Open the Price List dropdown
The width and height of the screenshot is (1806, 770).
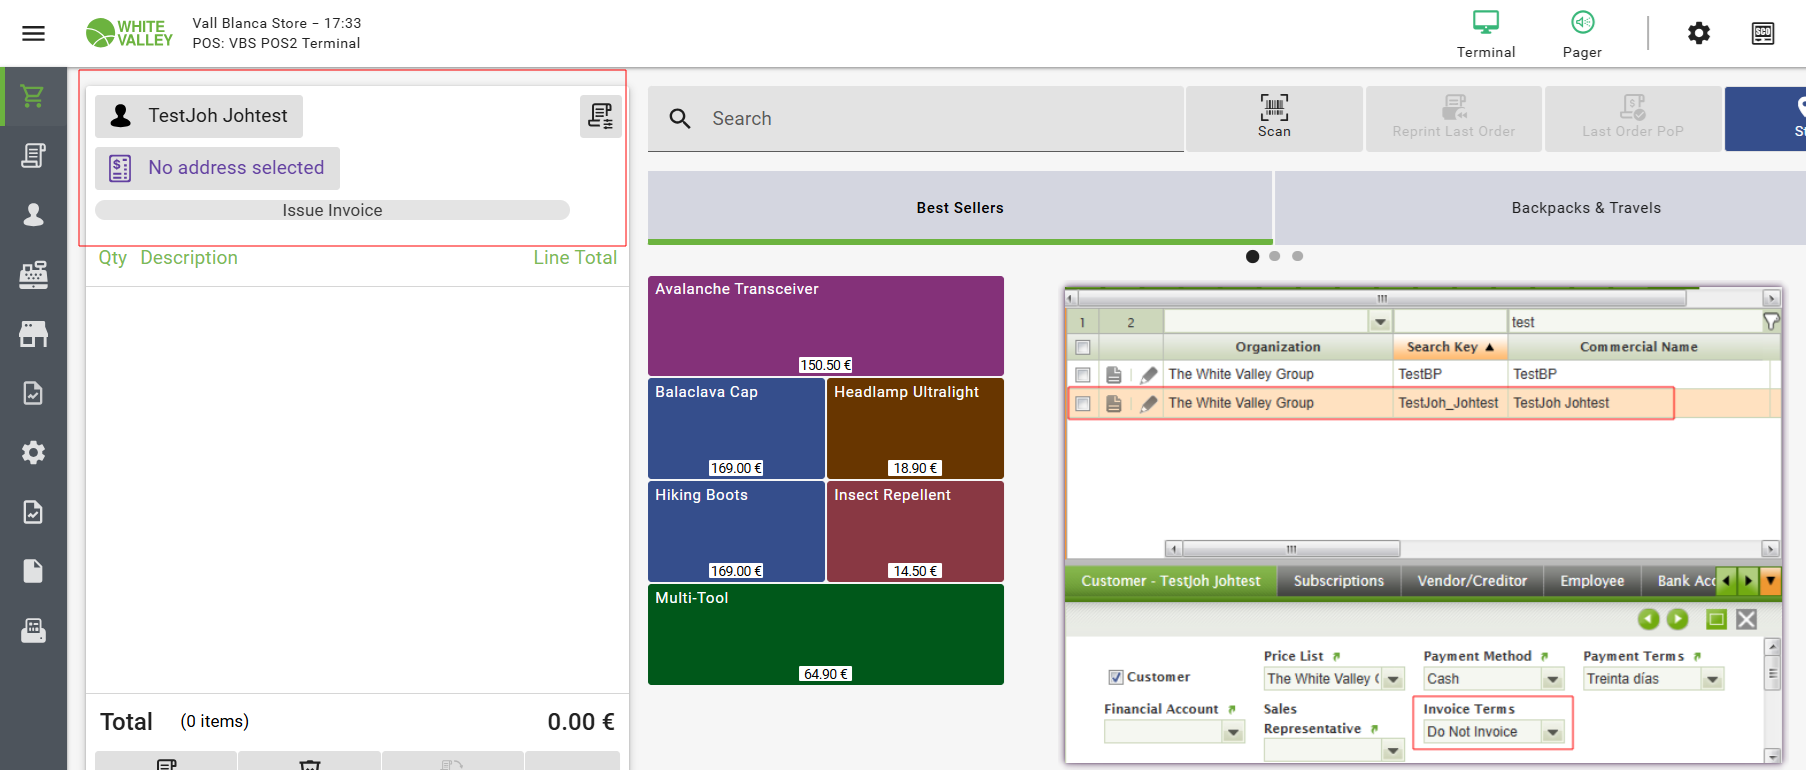(x=1393, y=679)
